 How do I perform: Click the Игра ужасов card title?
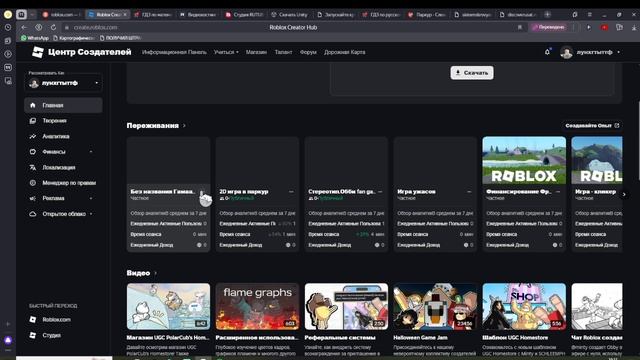[416, 191]
